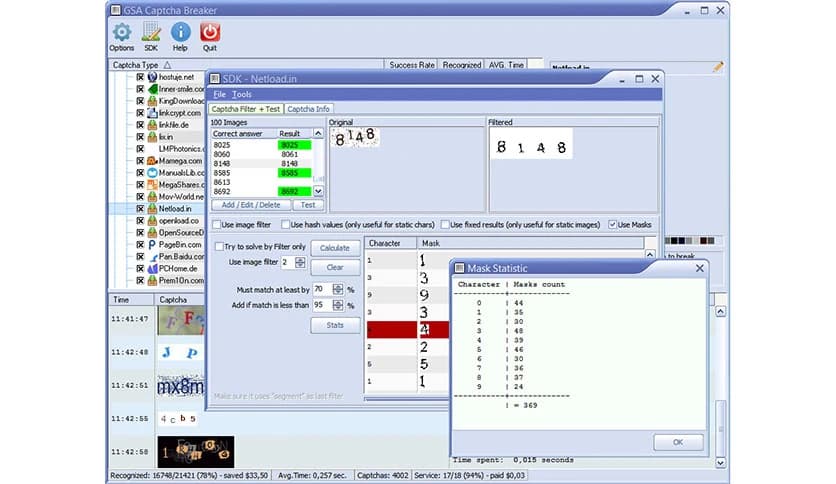Click the Mov-World site icon
Screen dimensions: 836x484
[x=152, y=197]
